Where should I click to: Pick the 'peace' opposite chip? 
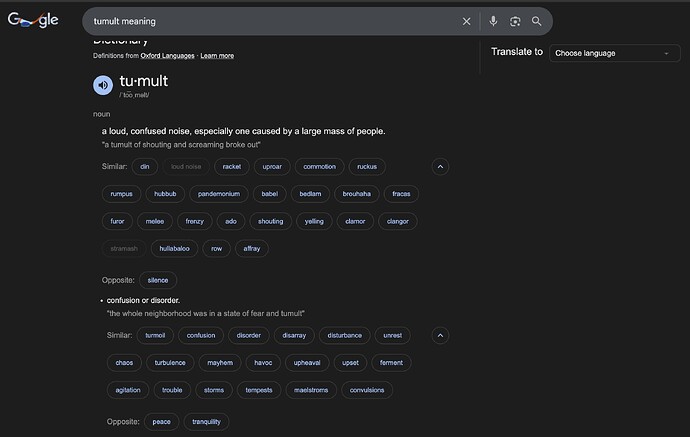pyautogui.click(x=161, y=422)
